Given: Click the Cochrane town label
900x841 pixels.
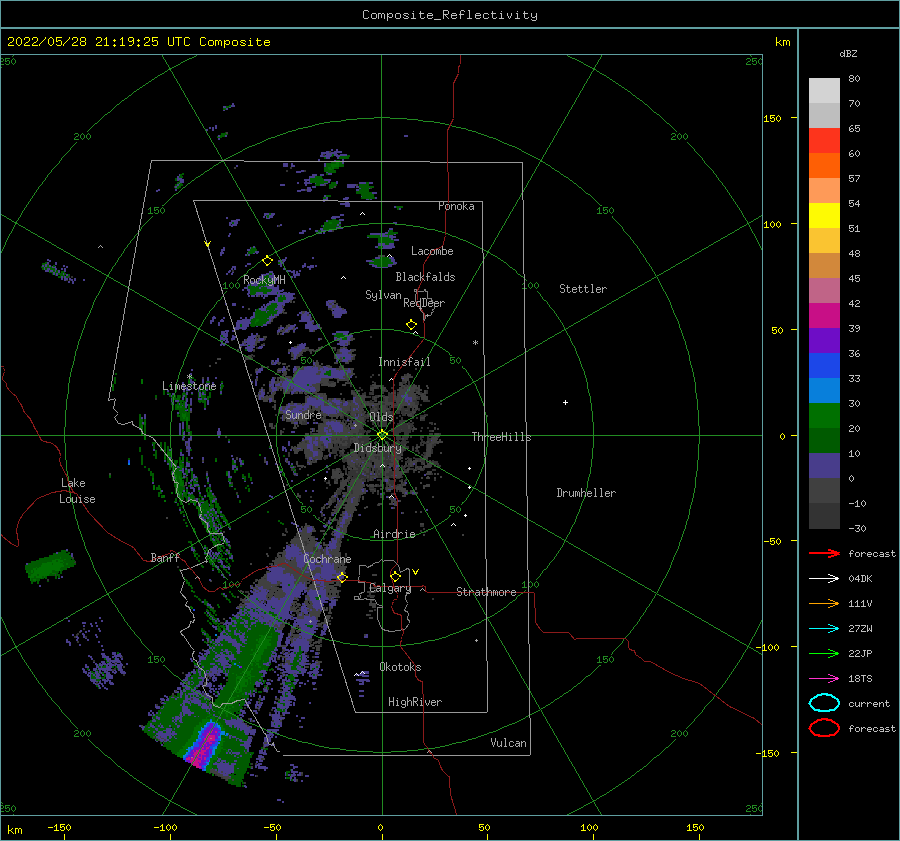Looking at the screenshot, I should pos(327,559).
